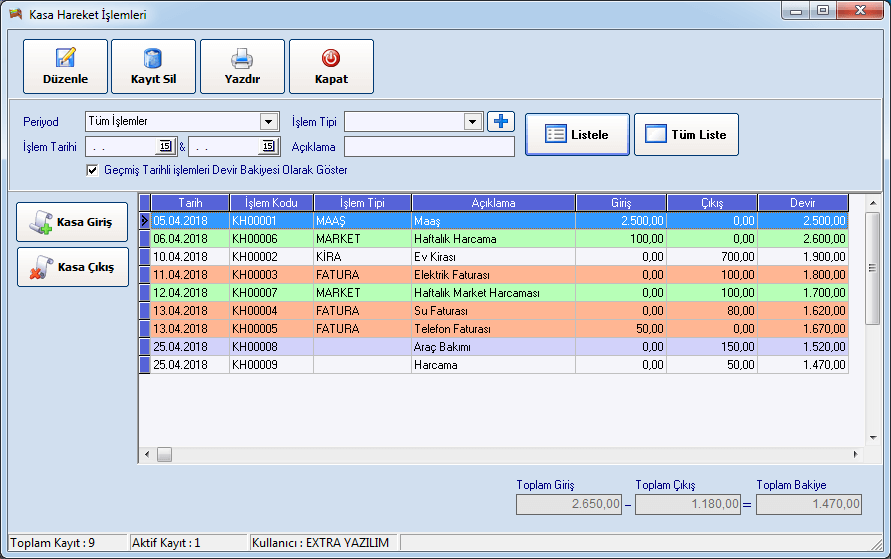
Task: Click the horizontal scrollbar right arrow
Action: pos(855,455)
